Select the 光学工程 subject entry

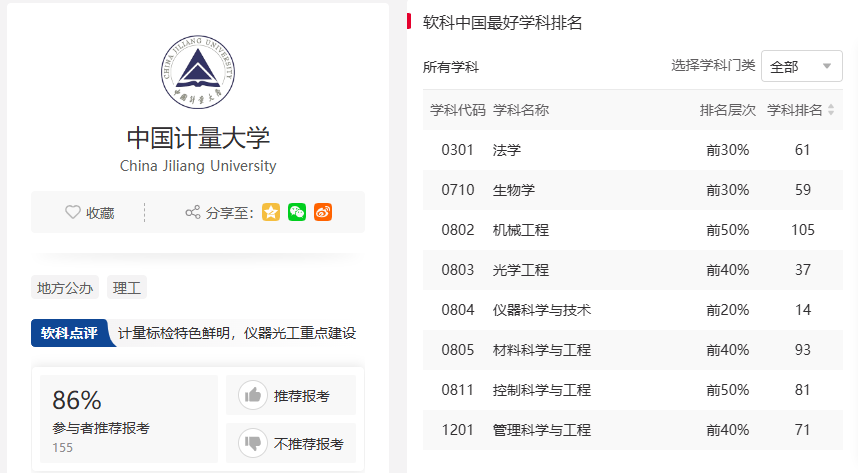521,270
